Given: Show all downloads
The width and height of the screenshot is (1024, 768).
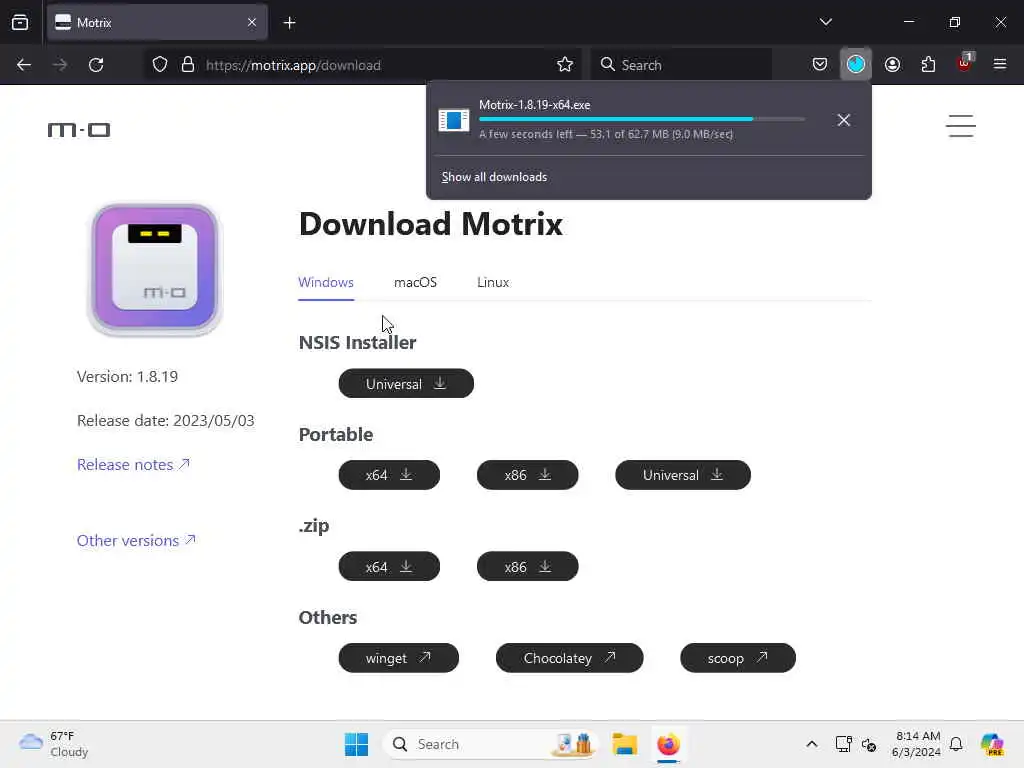Looking at the screenshot, I should click(x=494, y=177).
